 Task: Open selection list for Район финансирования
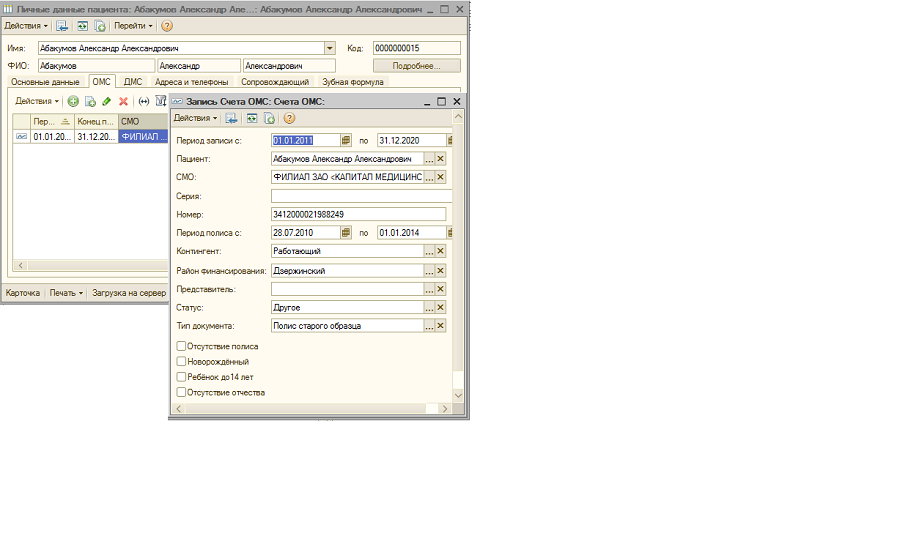point(429,271)
